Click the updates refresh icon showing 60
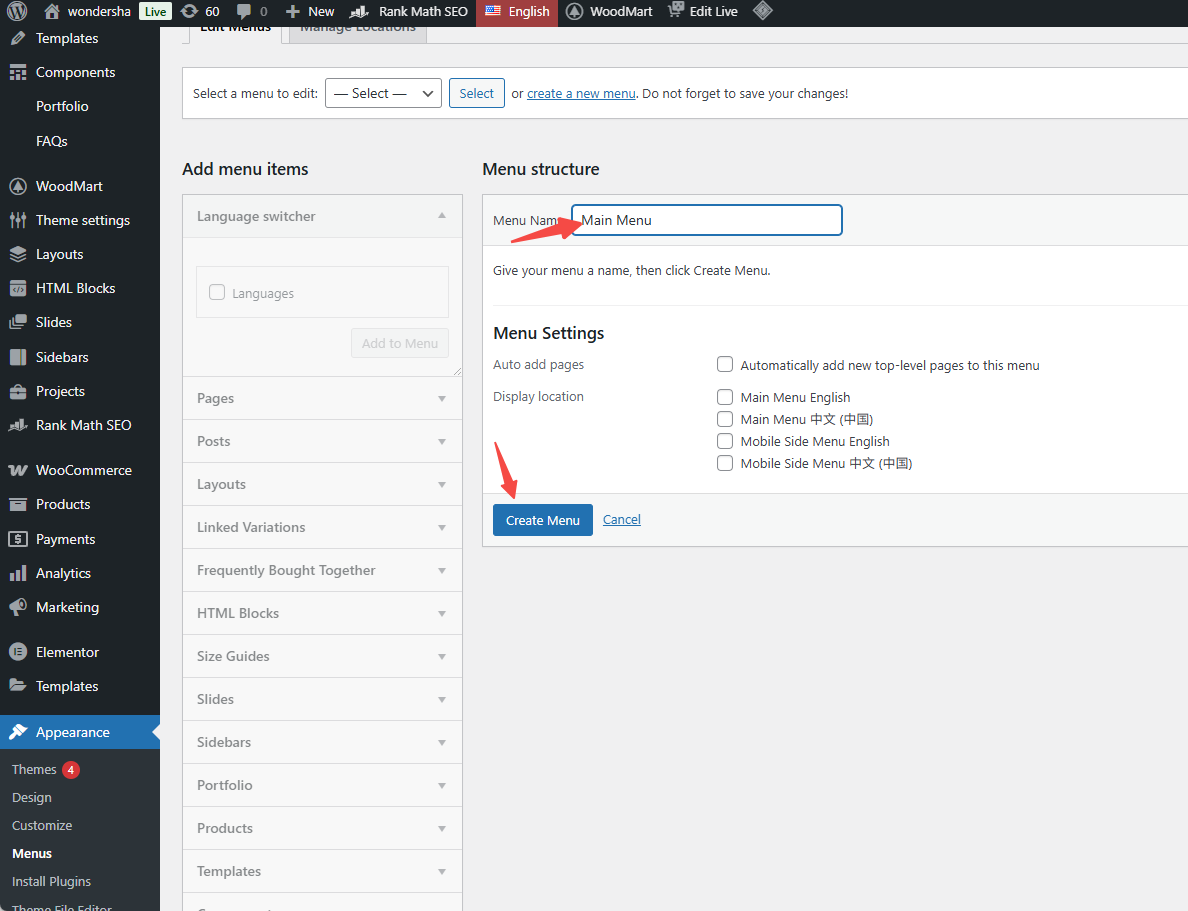The width and height of the screenshot is (1188, 911). (189, 12)
